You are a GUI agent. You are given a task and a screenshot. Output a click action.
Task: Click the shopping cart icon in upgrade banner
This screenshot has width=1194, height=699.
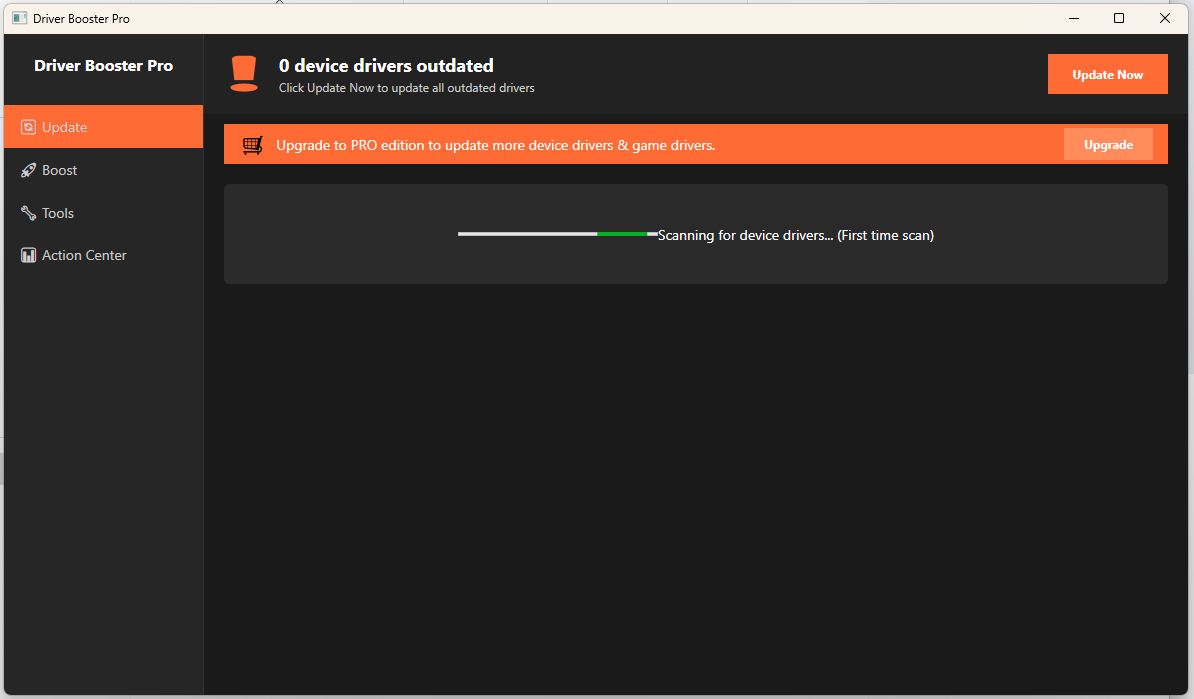click(253, 145)
